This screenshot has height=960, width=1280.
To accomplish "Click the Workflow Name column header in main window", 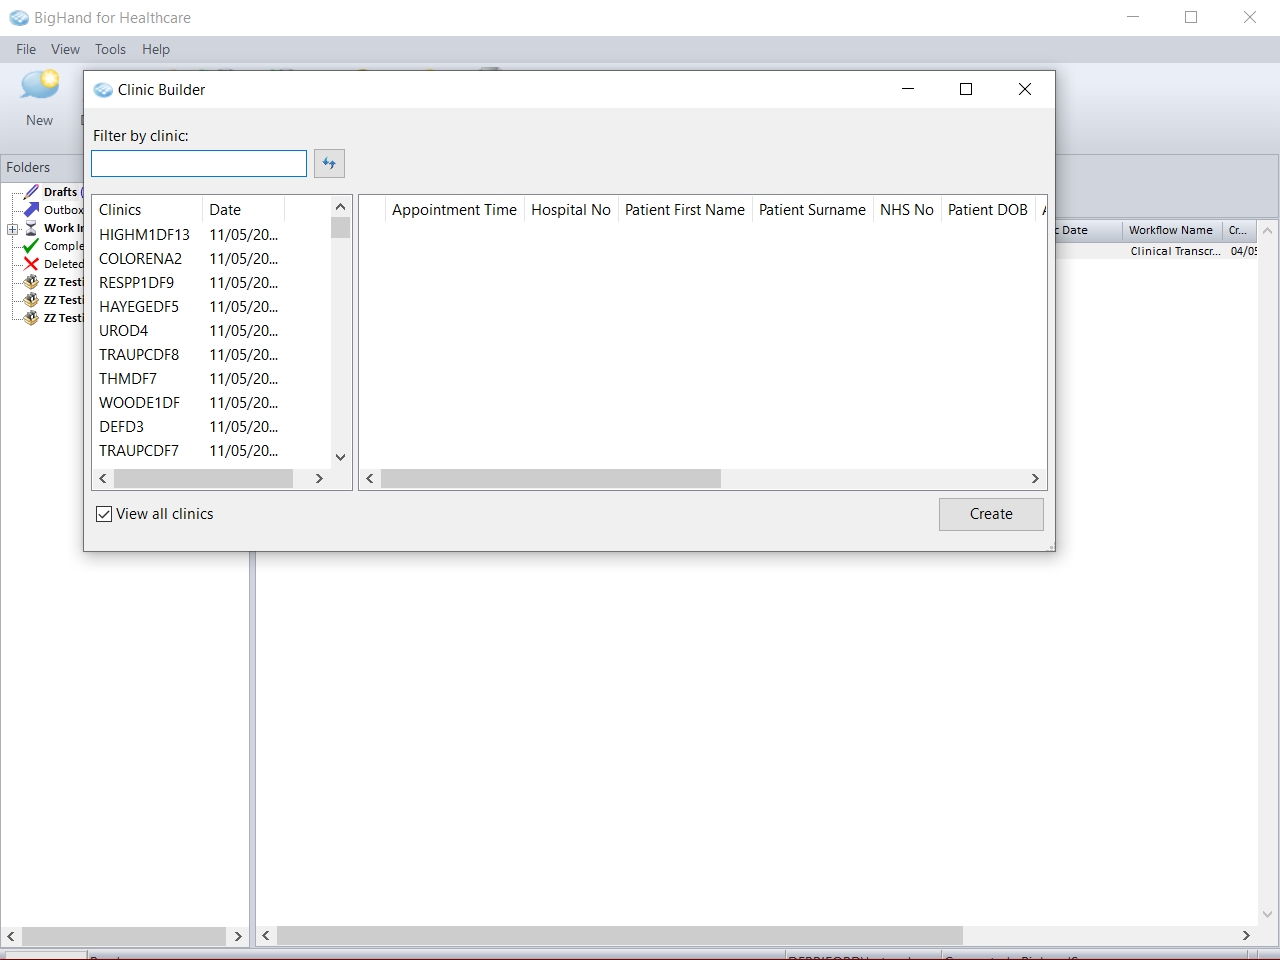I will click(x=1171, y=230).
